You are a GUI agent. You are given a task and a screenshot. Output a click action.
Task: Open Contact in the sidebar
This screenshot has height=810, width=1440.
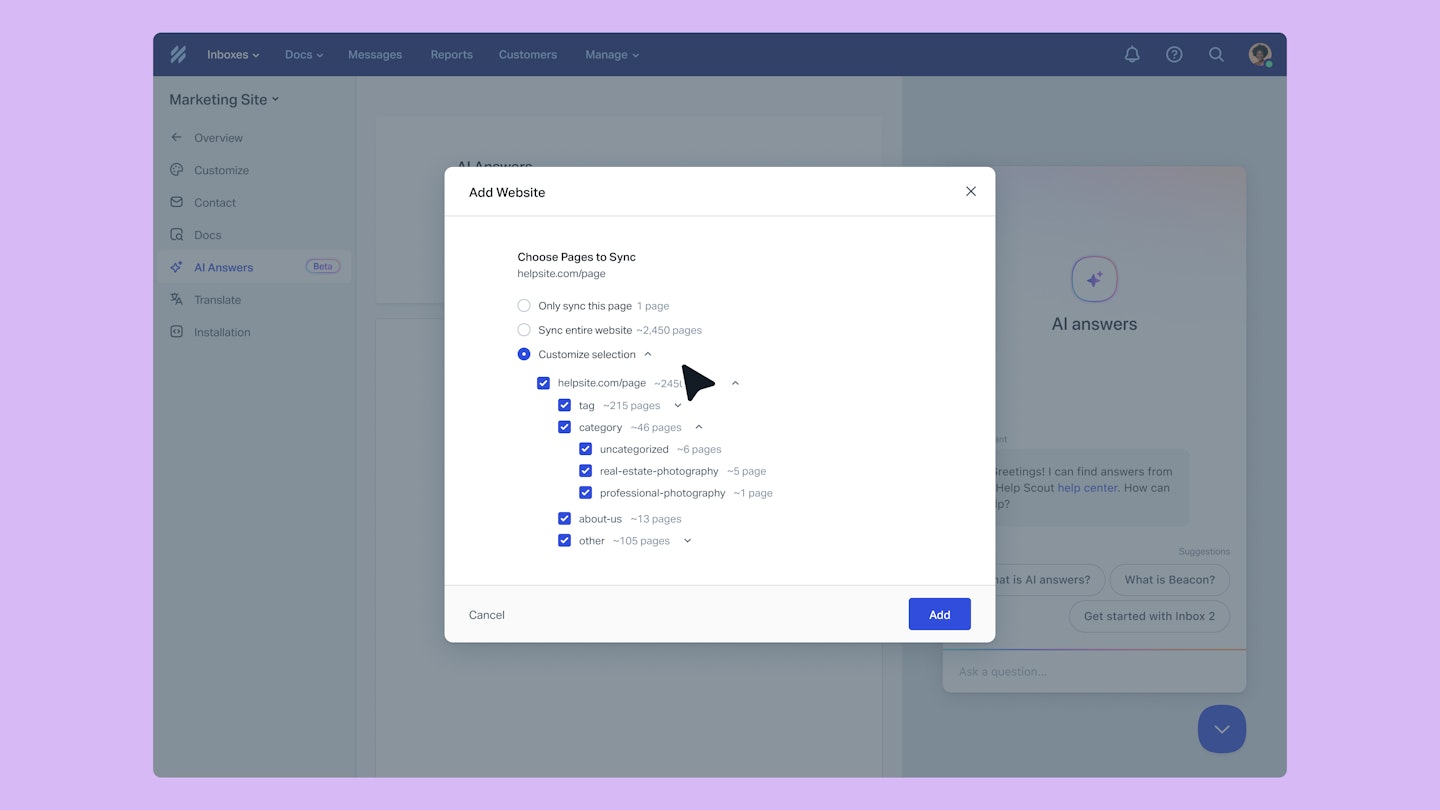tap(215, 202)
